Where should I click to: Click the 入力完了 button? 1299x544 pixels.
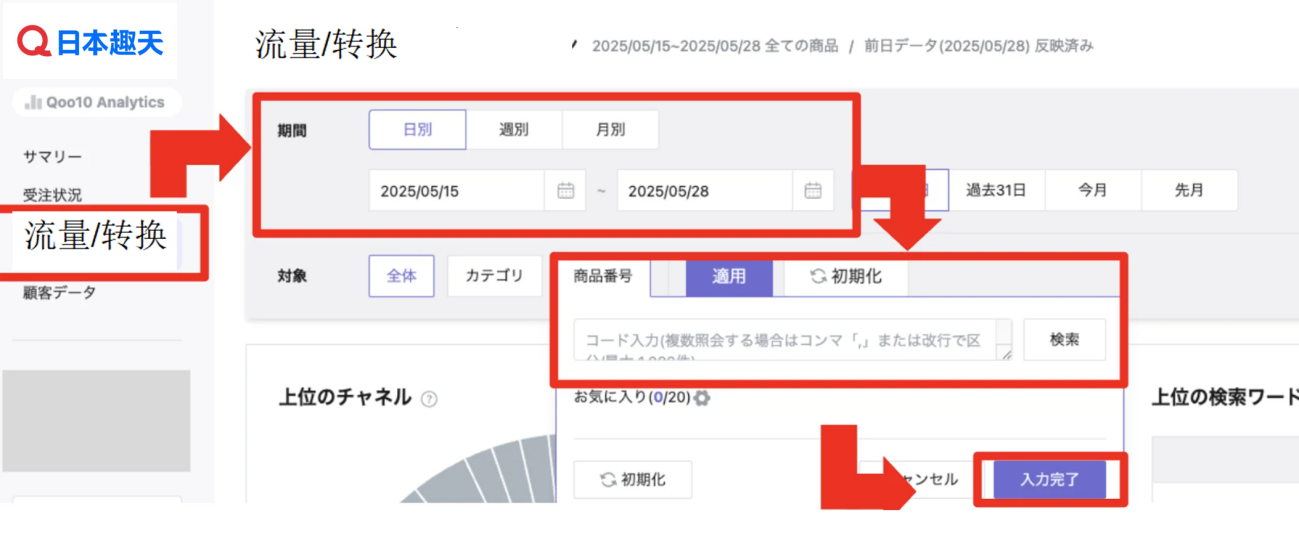point(1050,480)
